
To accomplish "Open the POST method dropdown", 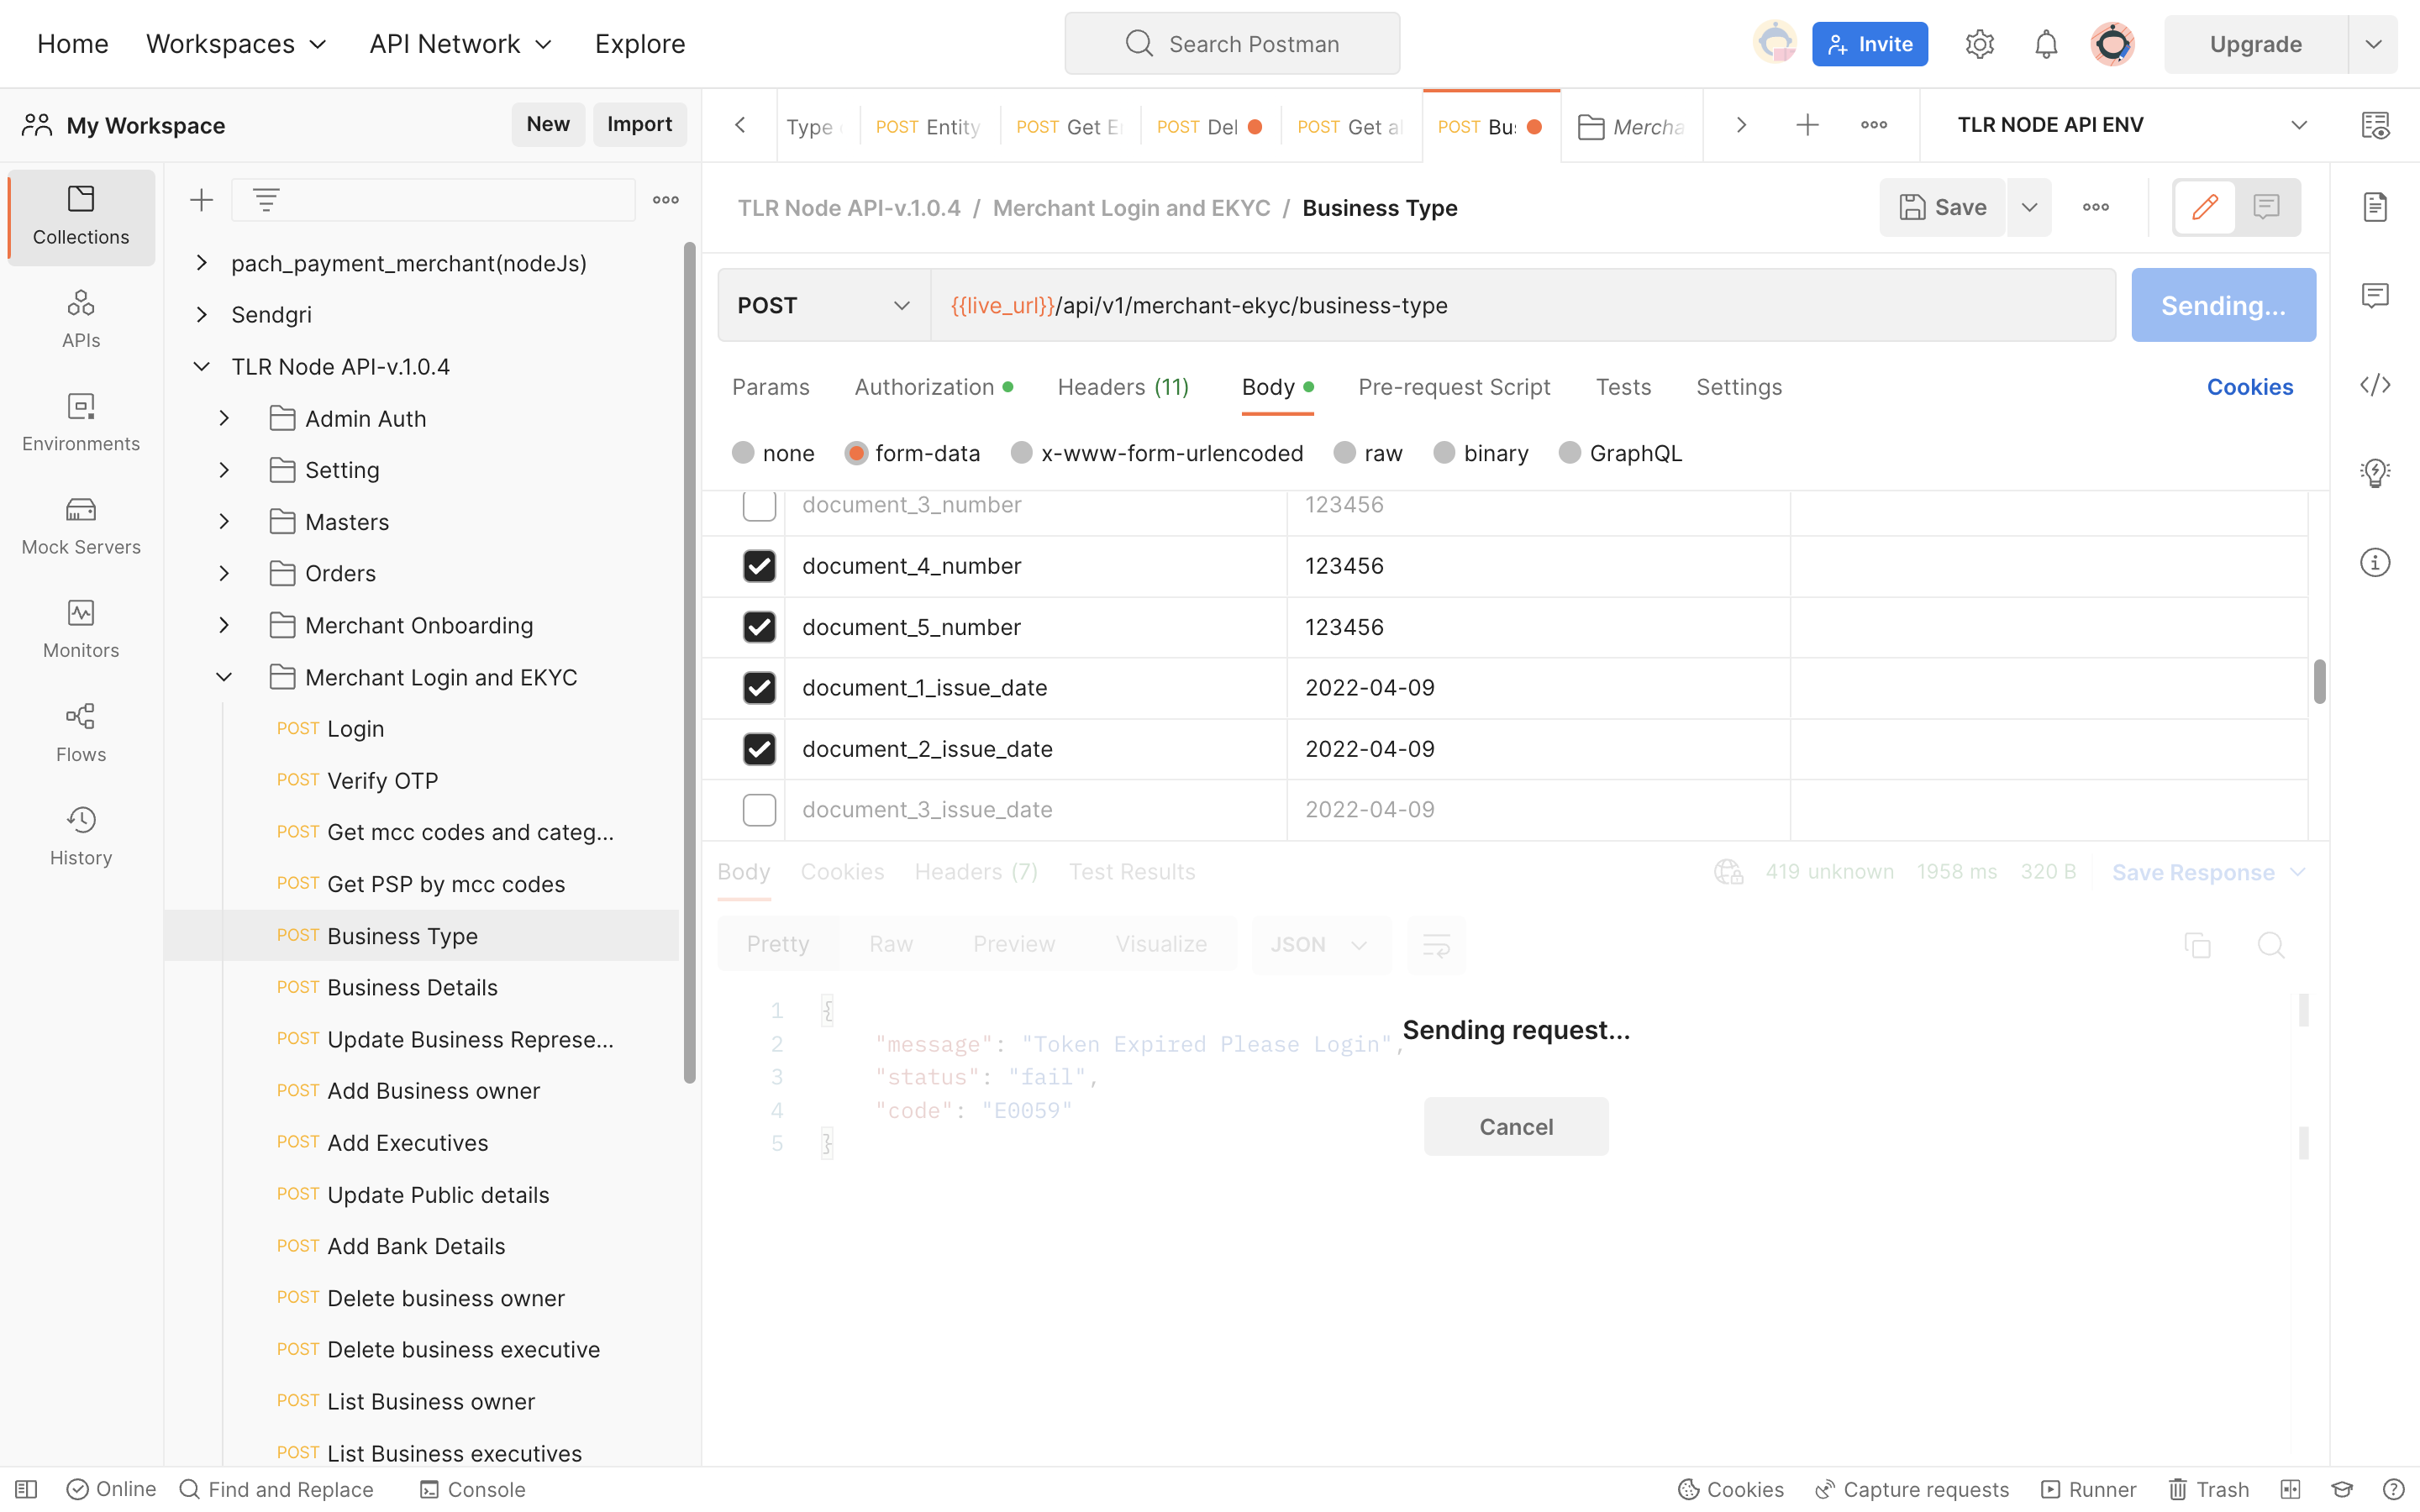I will [x=824, y=305].
